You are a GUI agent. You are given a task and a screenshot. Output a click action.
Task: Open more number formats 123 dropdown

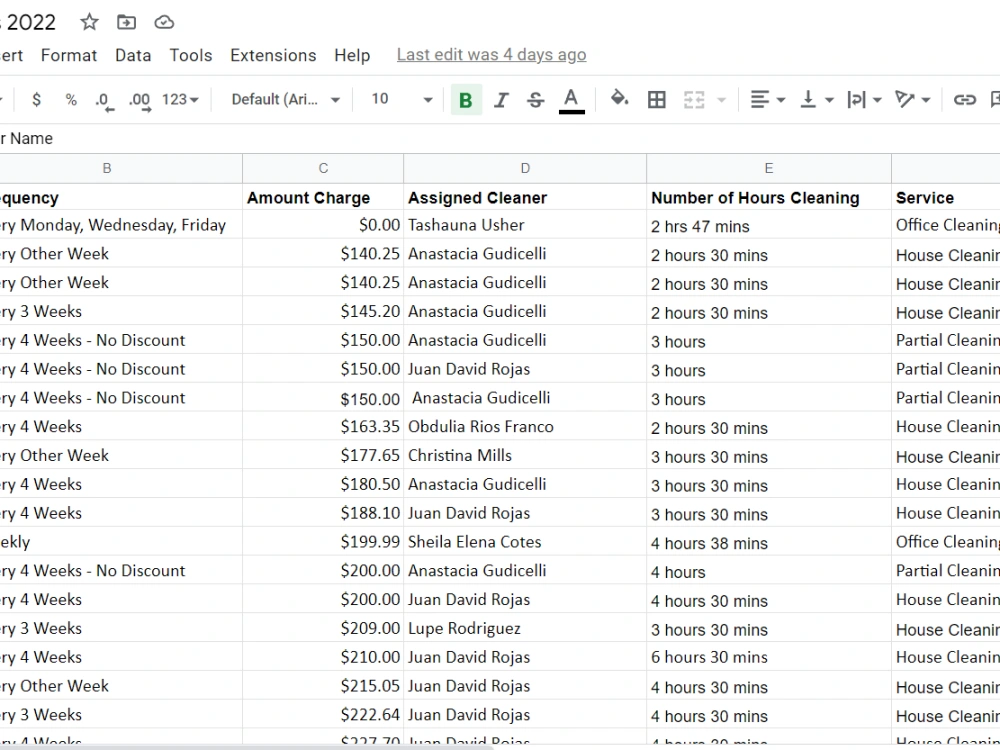click(180, 99)
